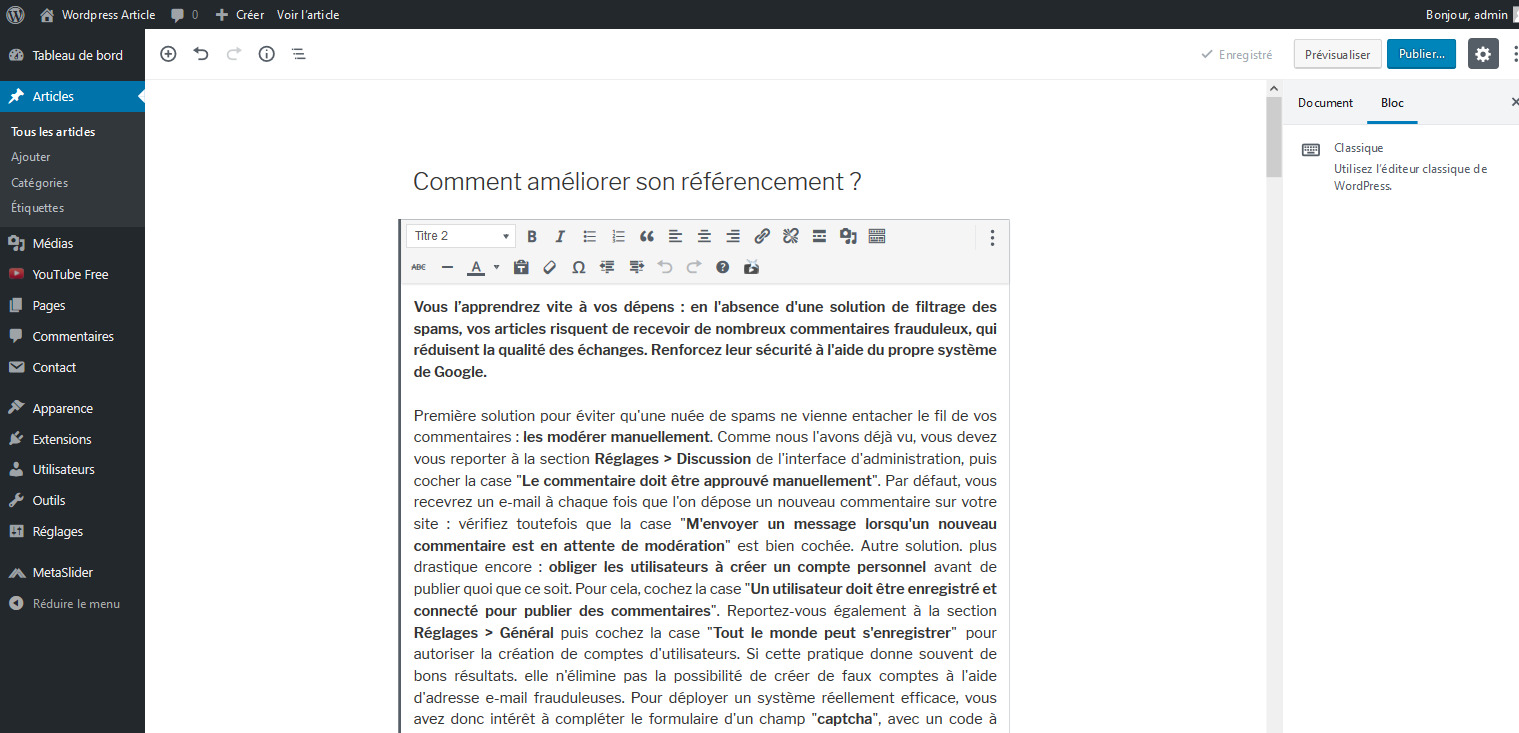Decrease paragraph indent

tap(607, 267)
